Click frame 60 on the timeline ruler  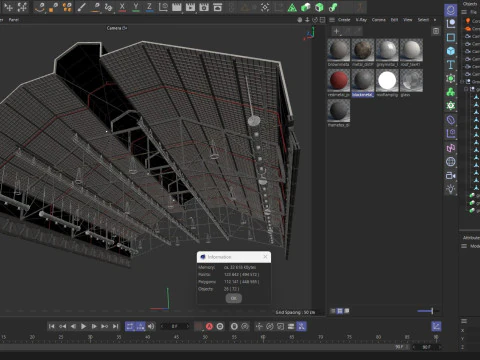(263, 337)
